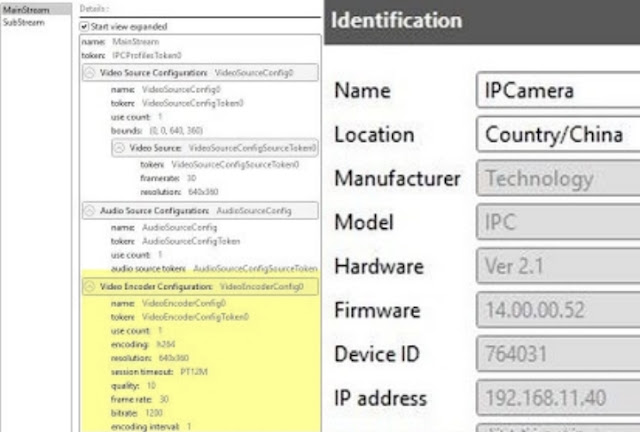Screen dimensions: 640x432
Task: Click the Device ID field showing 764031
Action: click(558, 354)
